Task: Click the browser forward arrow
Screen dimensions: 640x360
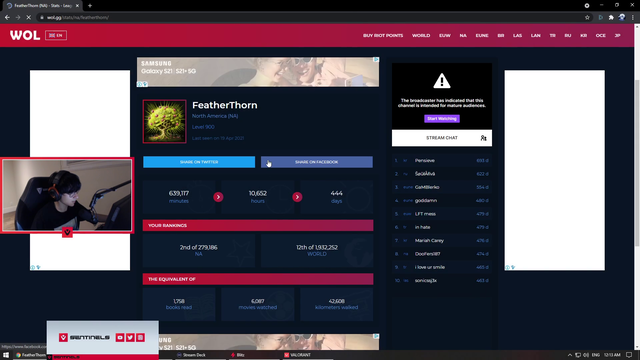Action: [x=18, y=18]
